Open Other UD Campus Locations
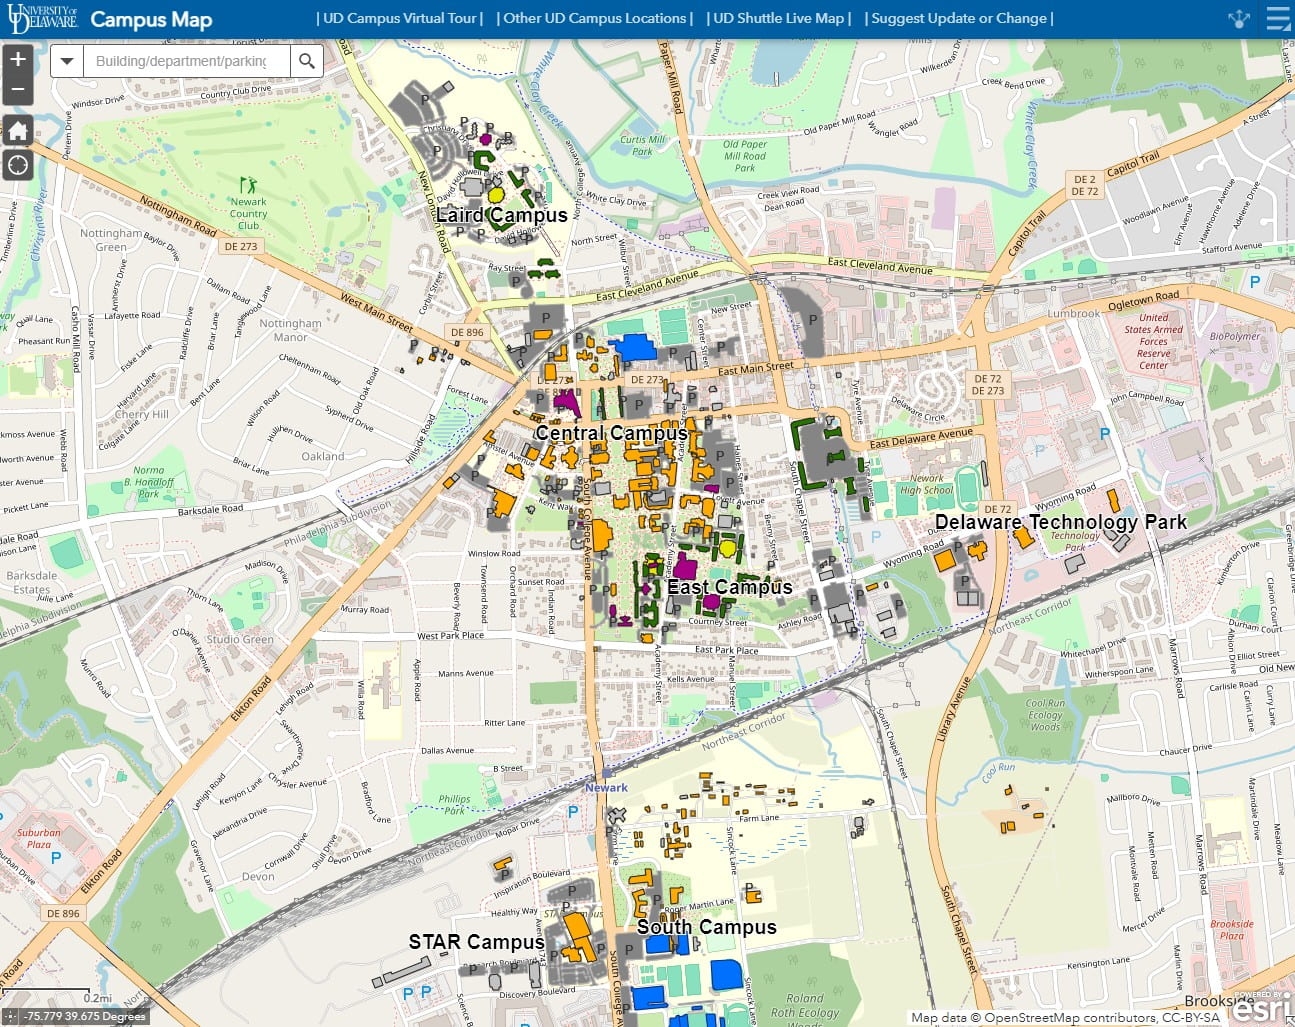This screenshot has width=1295, height=1027. [x=595, y=18]
